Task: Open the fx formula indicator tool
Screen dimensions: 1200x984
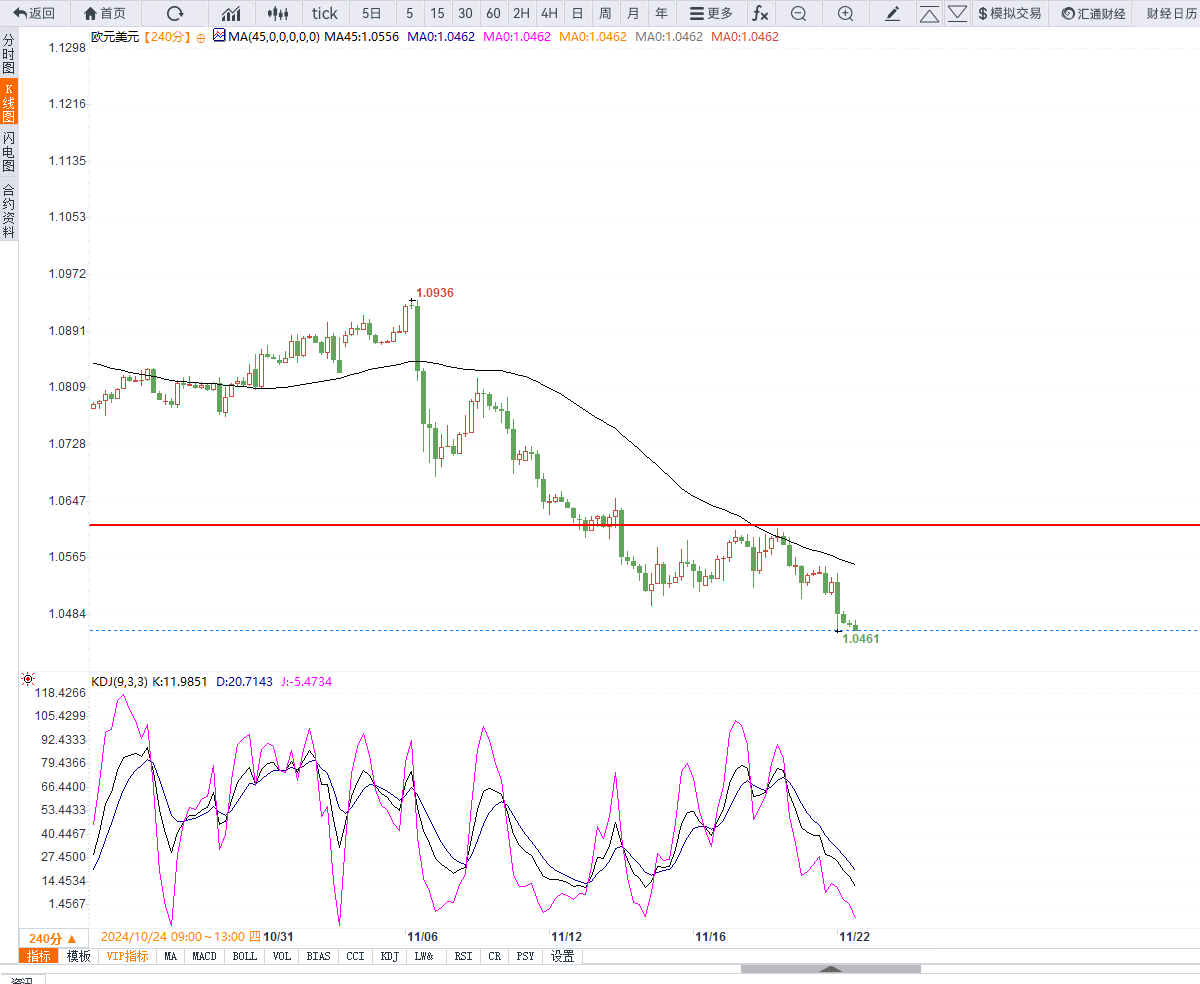Action: (760, 13)
